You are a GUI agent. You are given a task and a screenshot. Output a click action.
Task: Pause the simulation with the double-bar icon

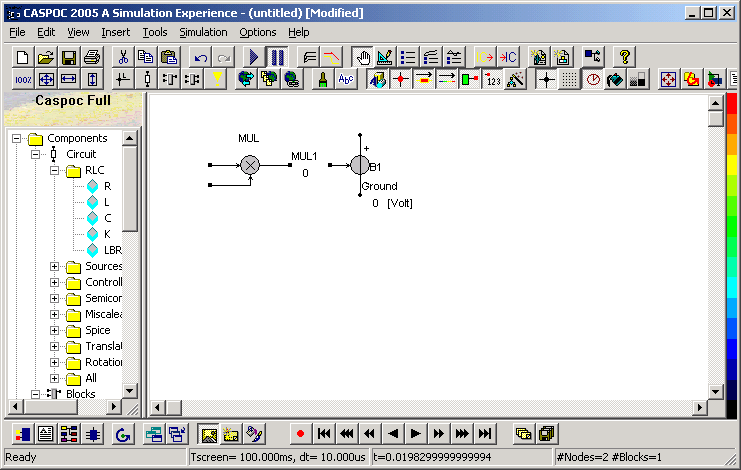pos(277,57)
